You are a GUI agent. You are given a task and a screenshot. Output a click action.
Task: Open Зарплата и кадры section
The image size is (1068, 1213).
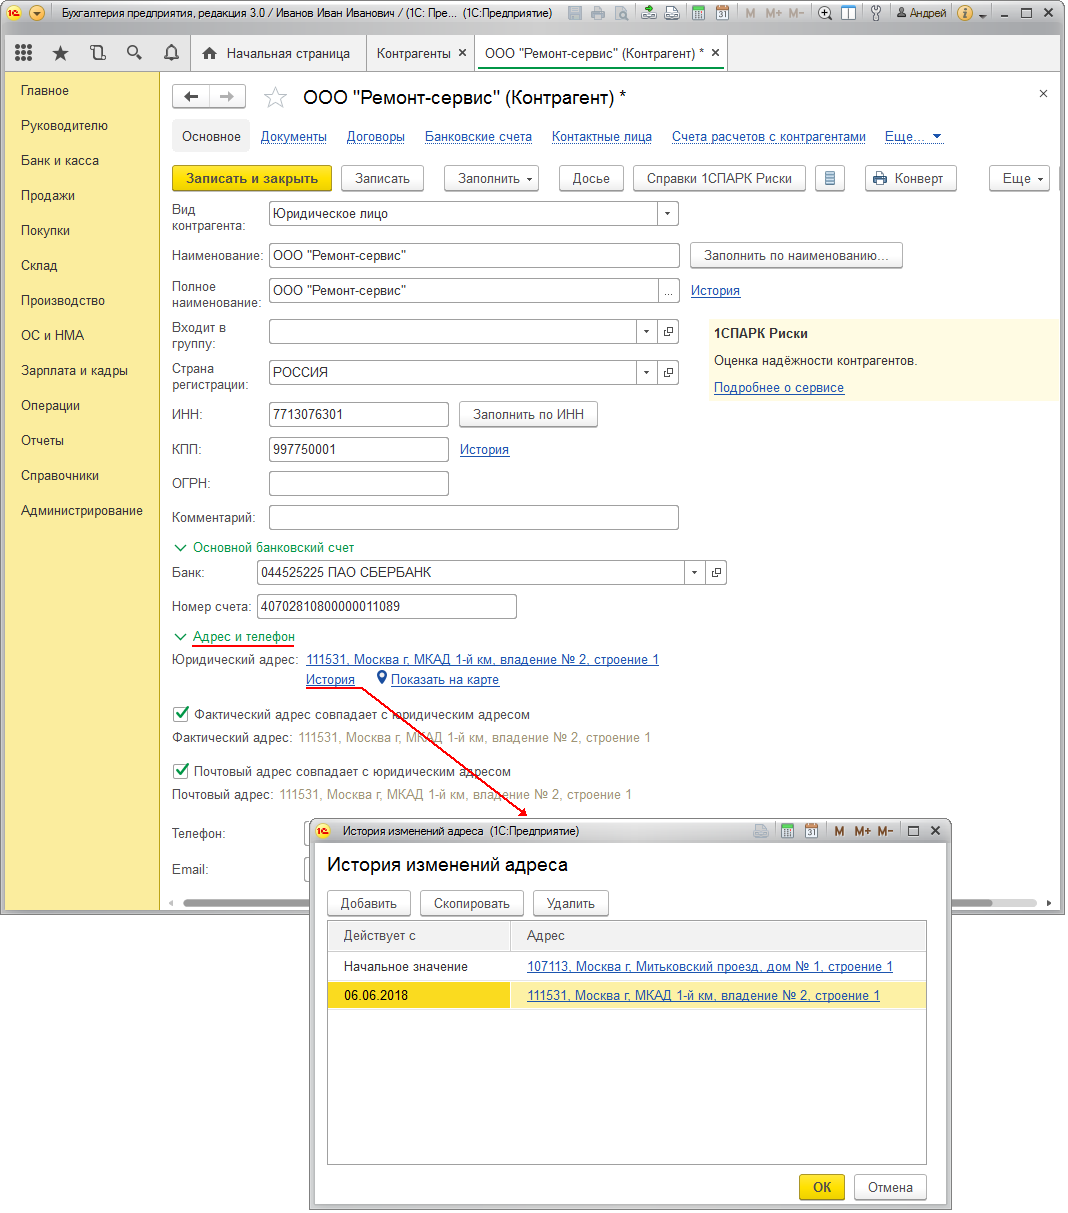[74, 370]
